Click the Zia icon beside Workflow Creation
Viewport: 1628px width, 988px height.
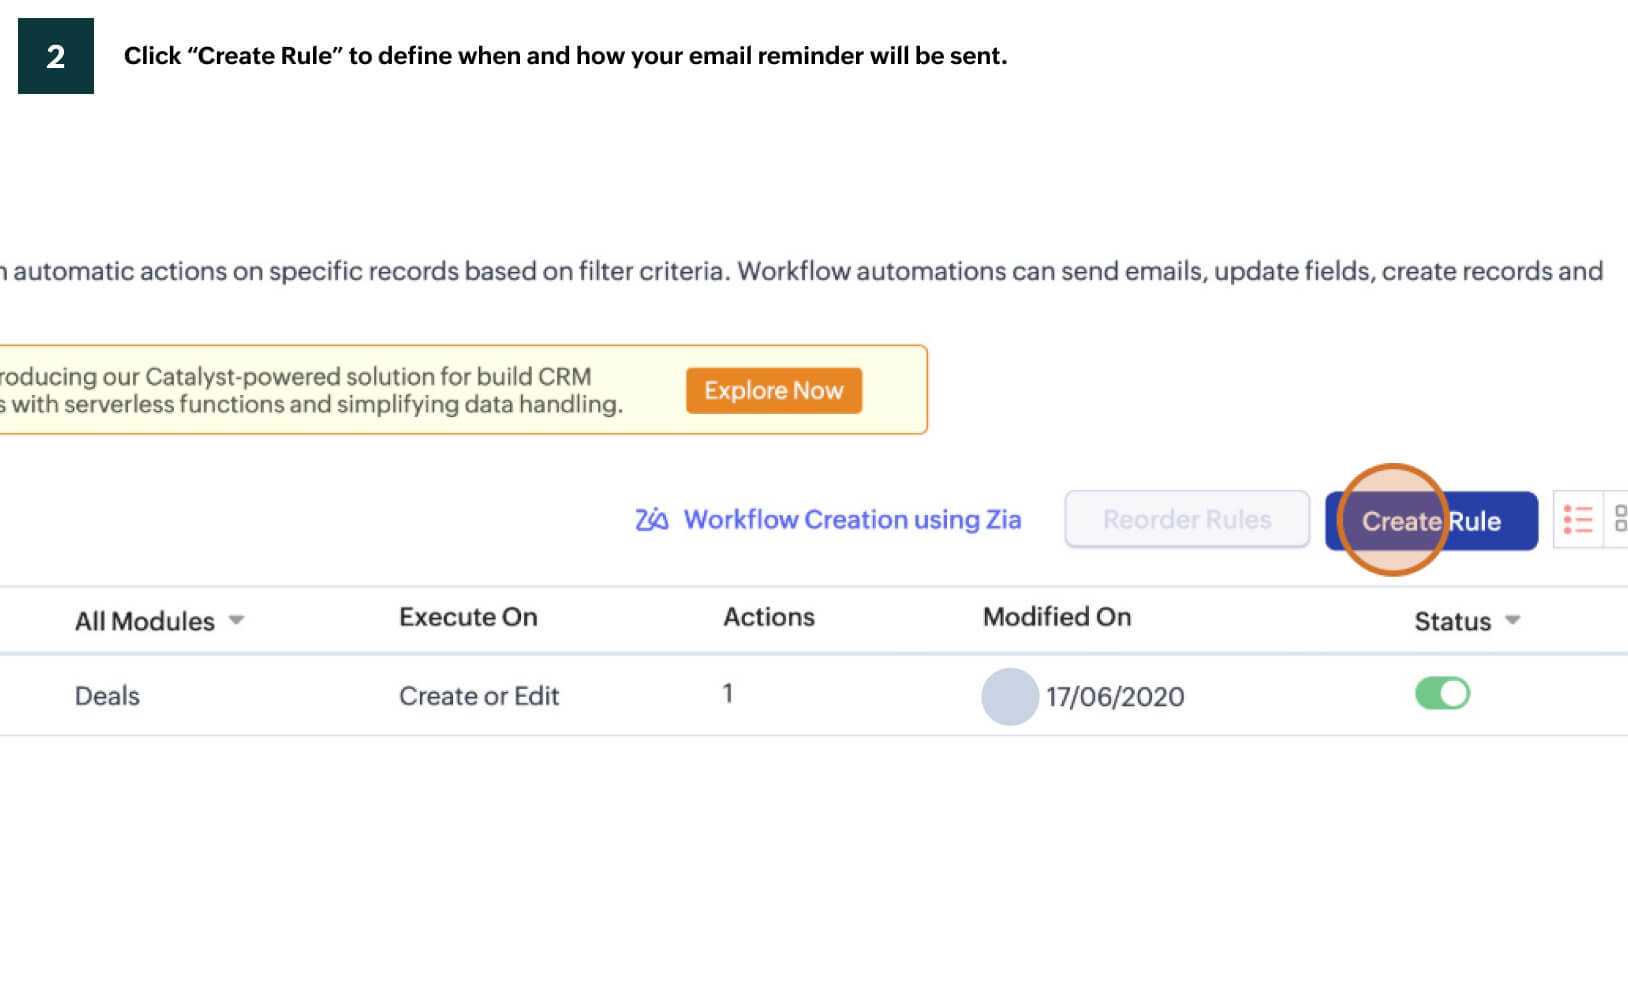click(650, 519)
